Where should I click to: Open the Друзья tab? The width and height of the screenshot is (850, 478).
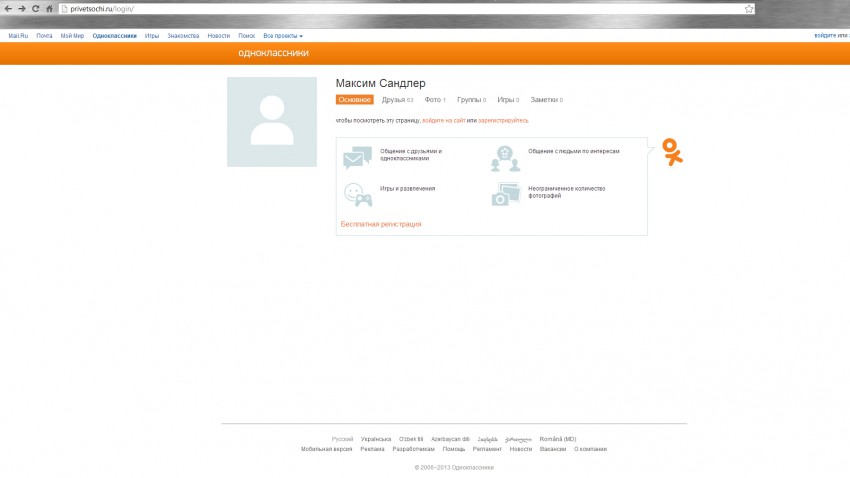click(x=397, y=100)
